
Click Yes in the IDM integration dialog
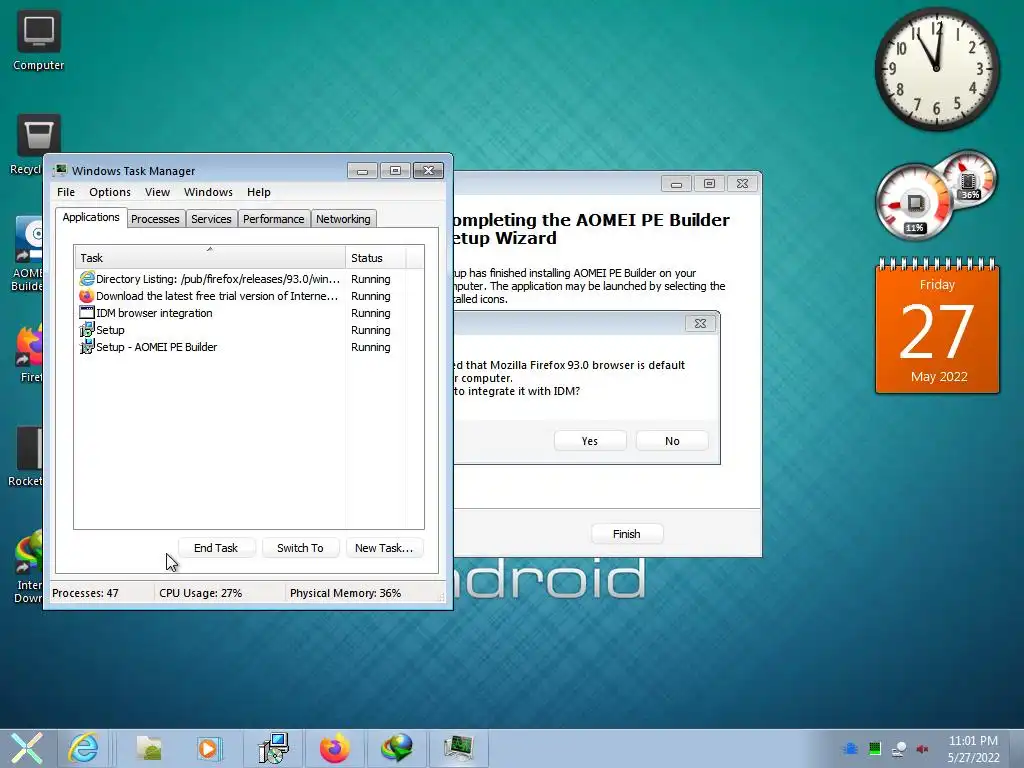[x=590, y=441]
